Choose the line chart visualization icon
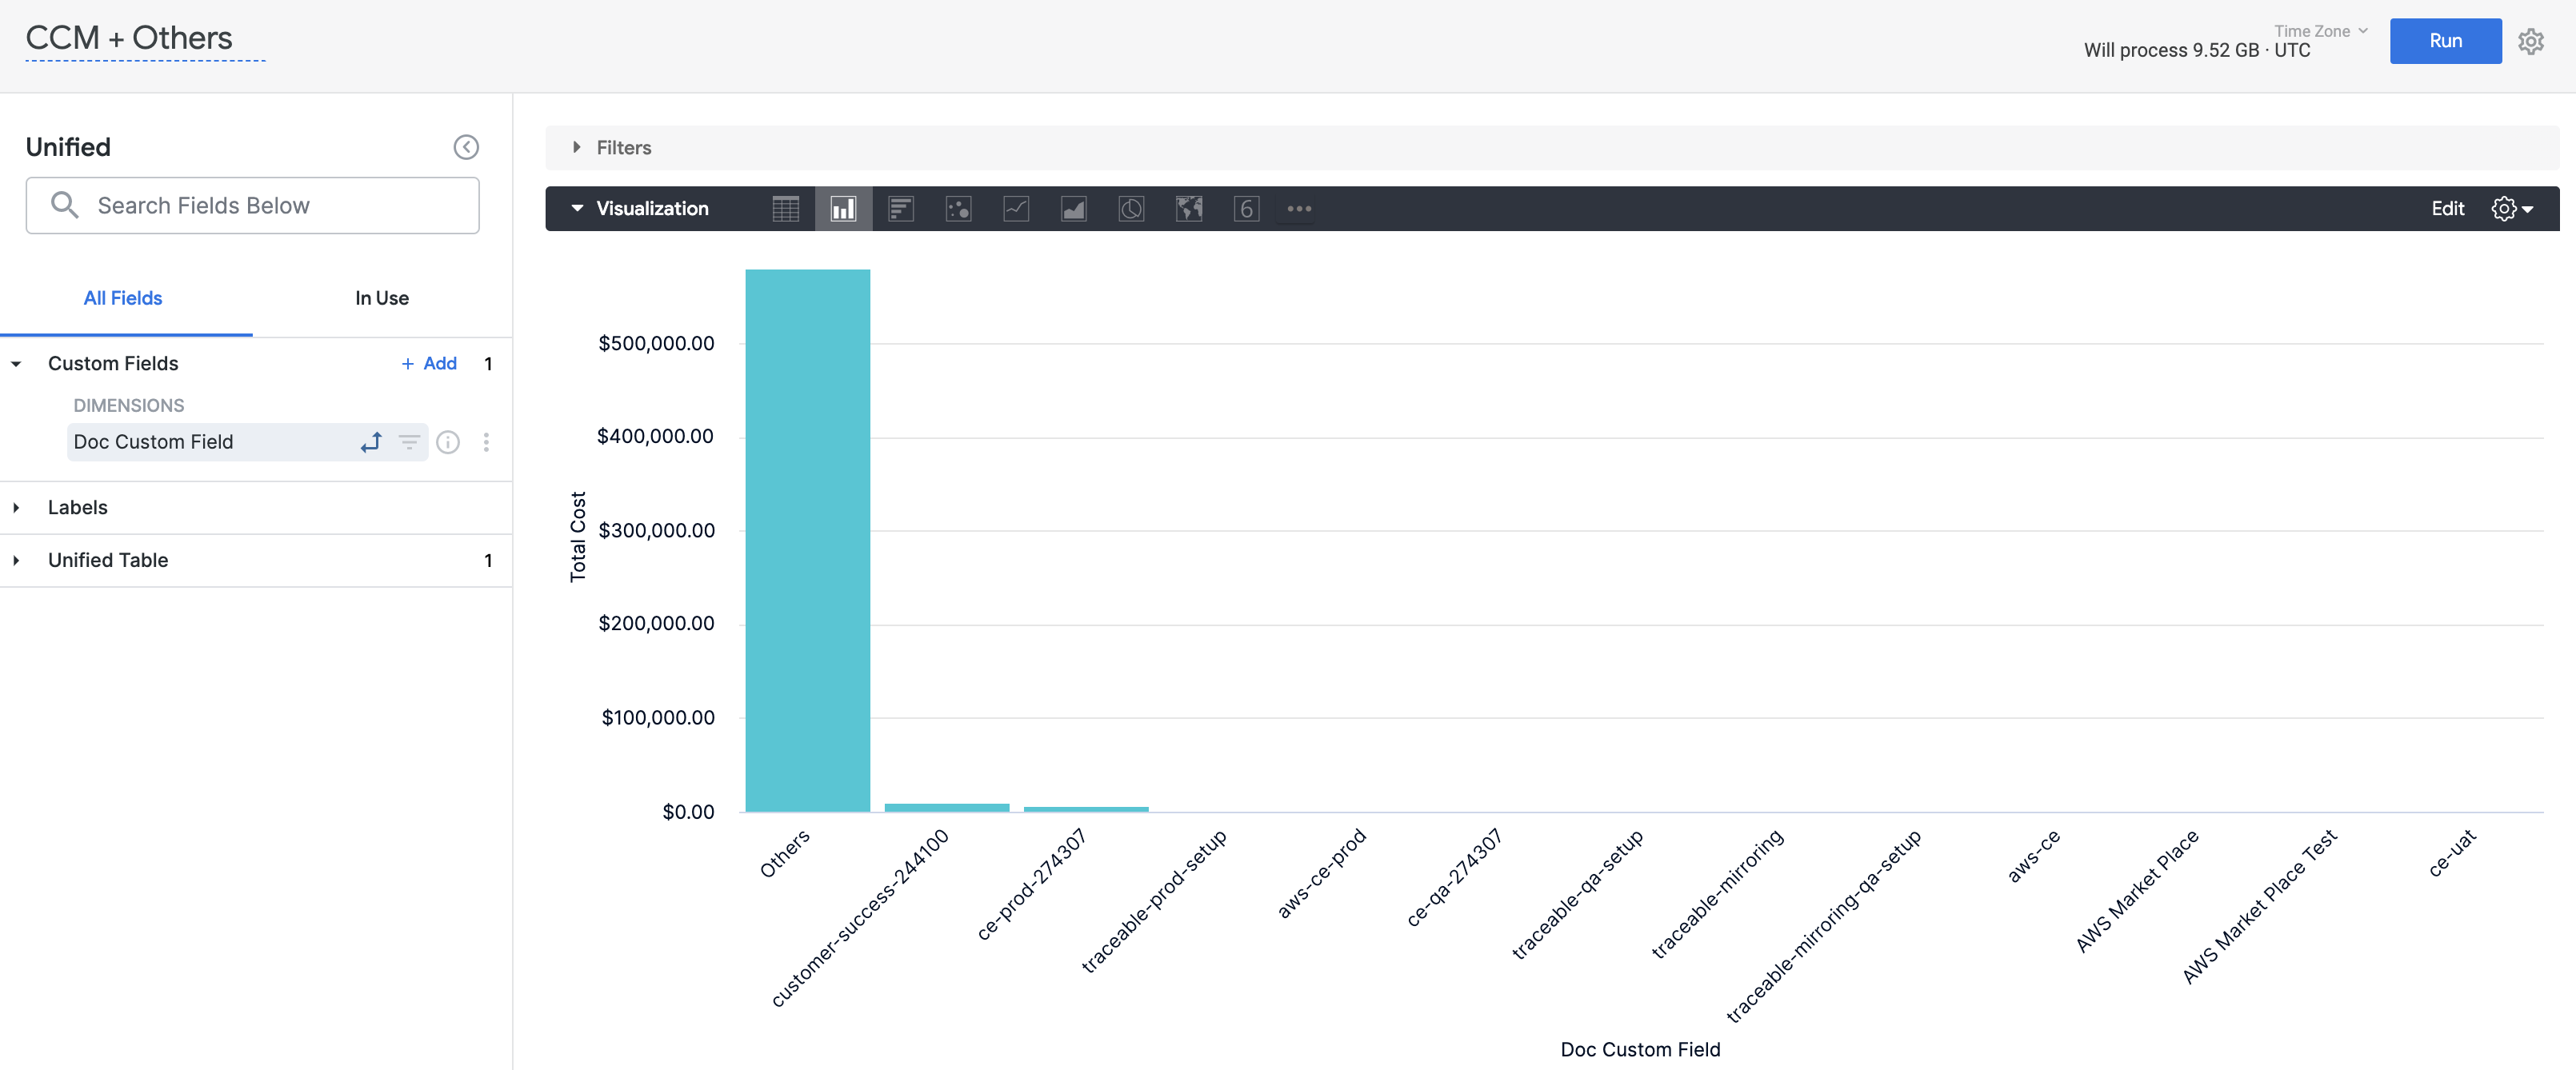 click(1016, 208)
